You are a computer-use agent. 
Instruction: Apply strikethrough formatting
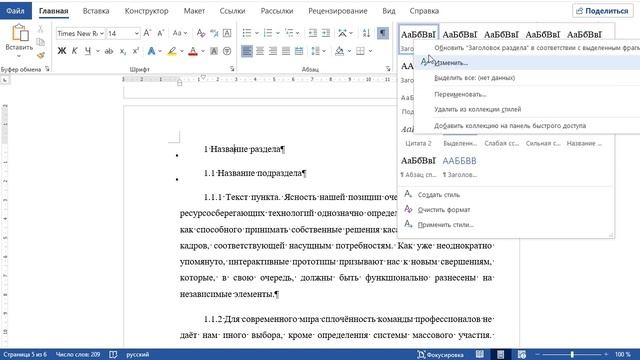click(109, 51)
